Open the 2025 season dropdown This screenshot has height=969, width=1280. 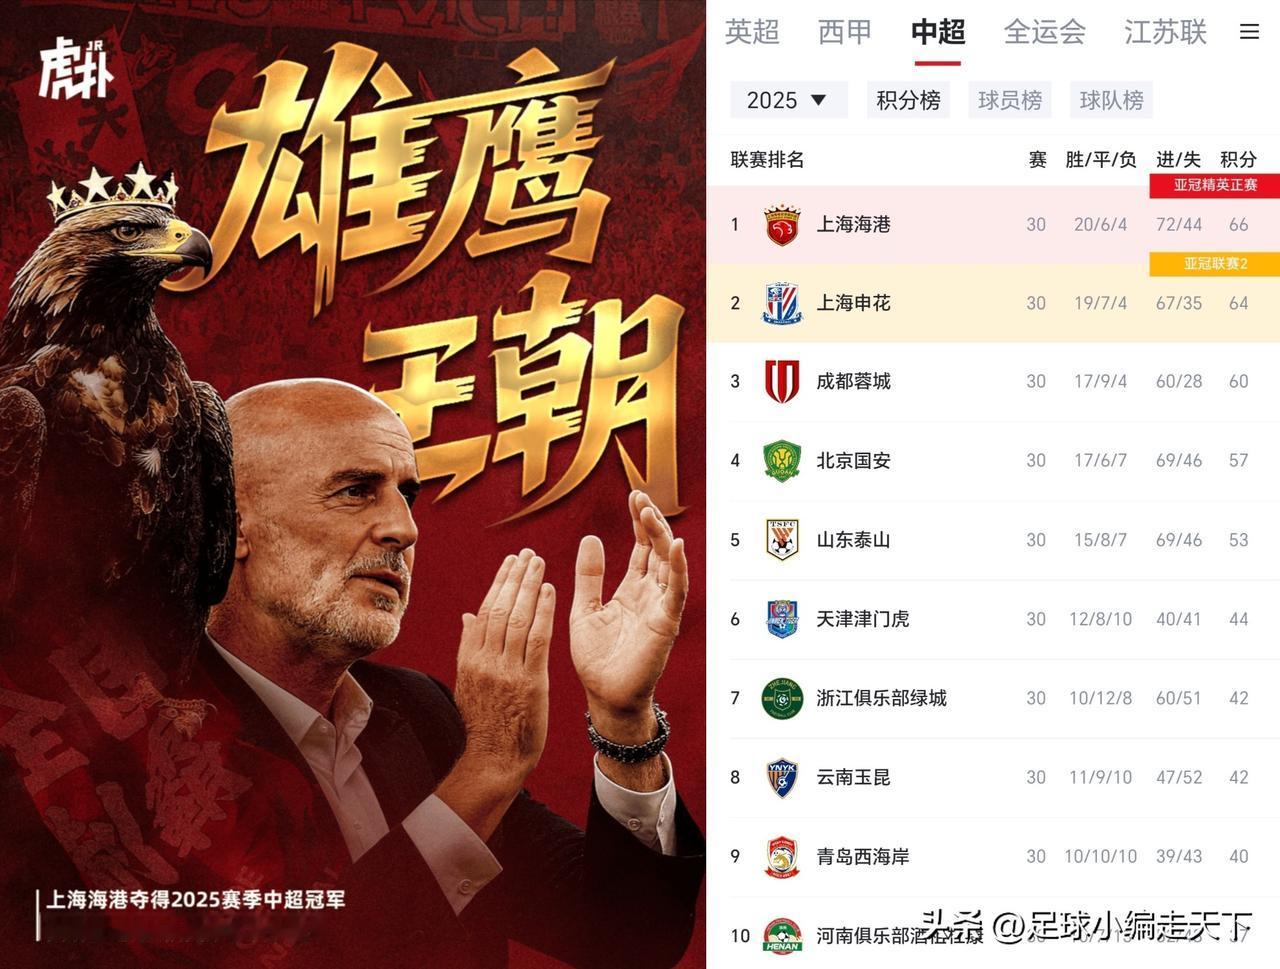coord(788,100)
